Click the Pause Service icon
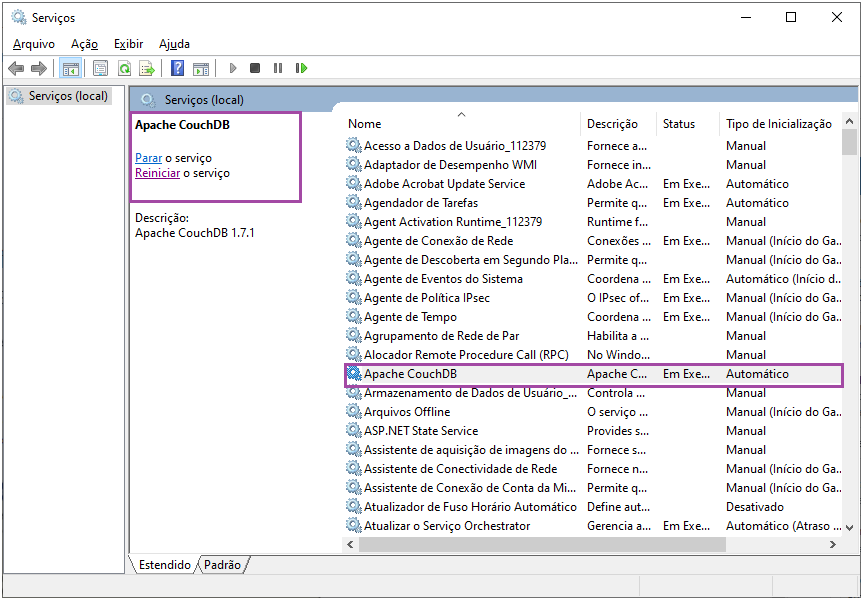 278,68
